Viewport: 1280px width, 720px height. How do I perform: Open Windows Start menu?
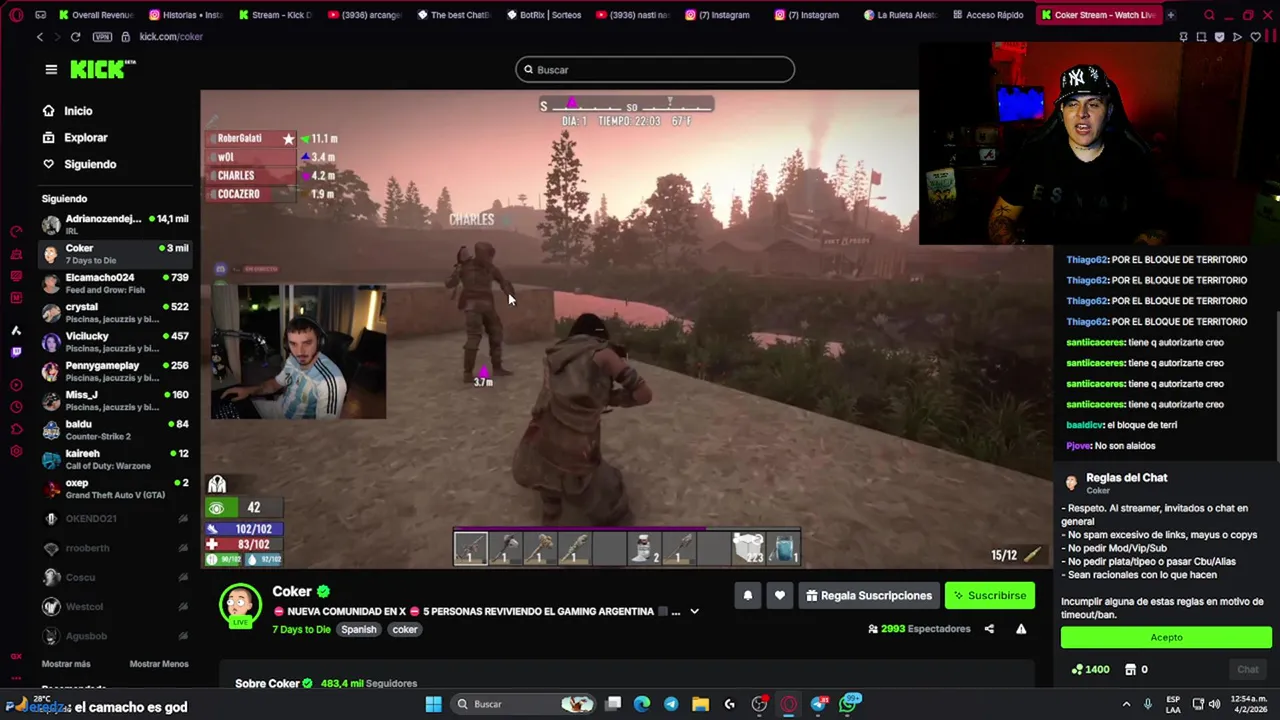(x=433, y=704)
